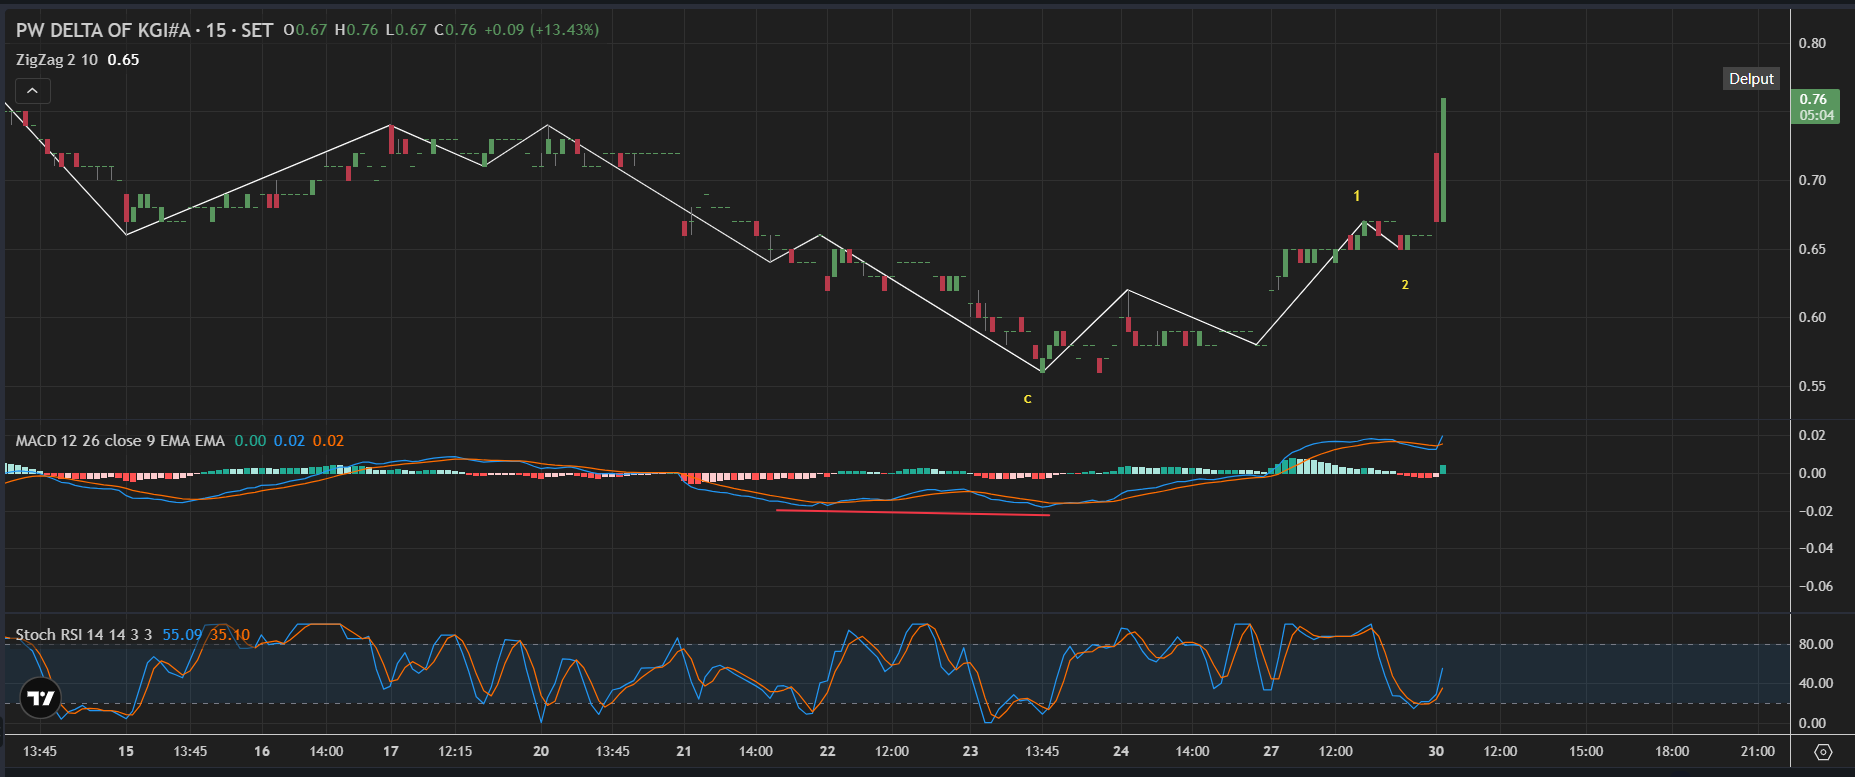Click the change value +0.09 (+13.43%)

541,30
